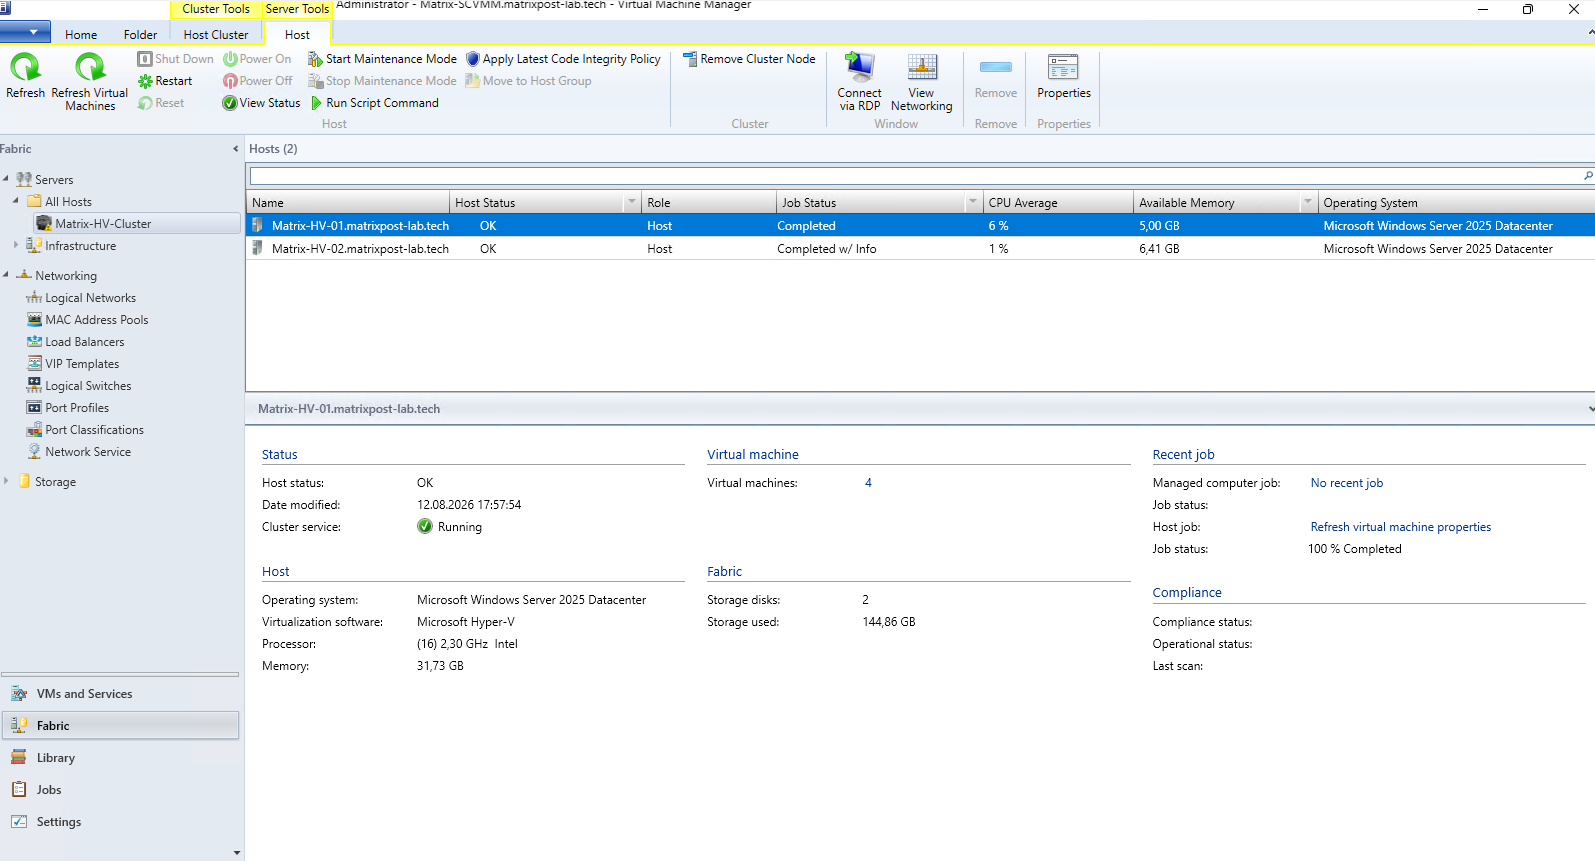
Task: Switch to the Home ribbon tab
Action: [81, 34]
